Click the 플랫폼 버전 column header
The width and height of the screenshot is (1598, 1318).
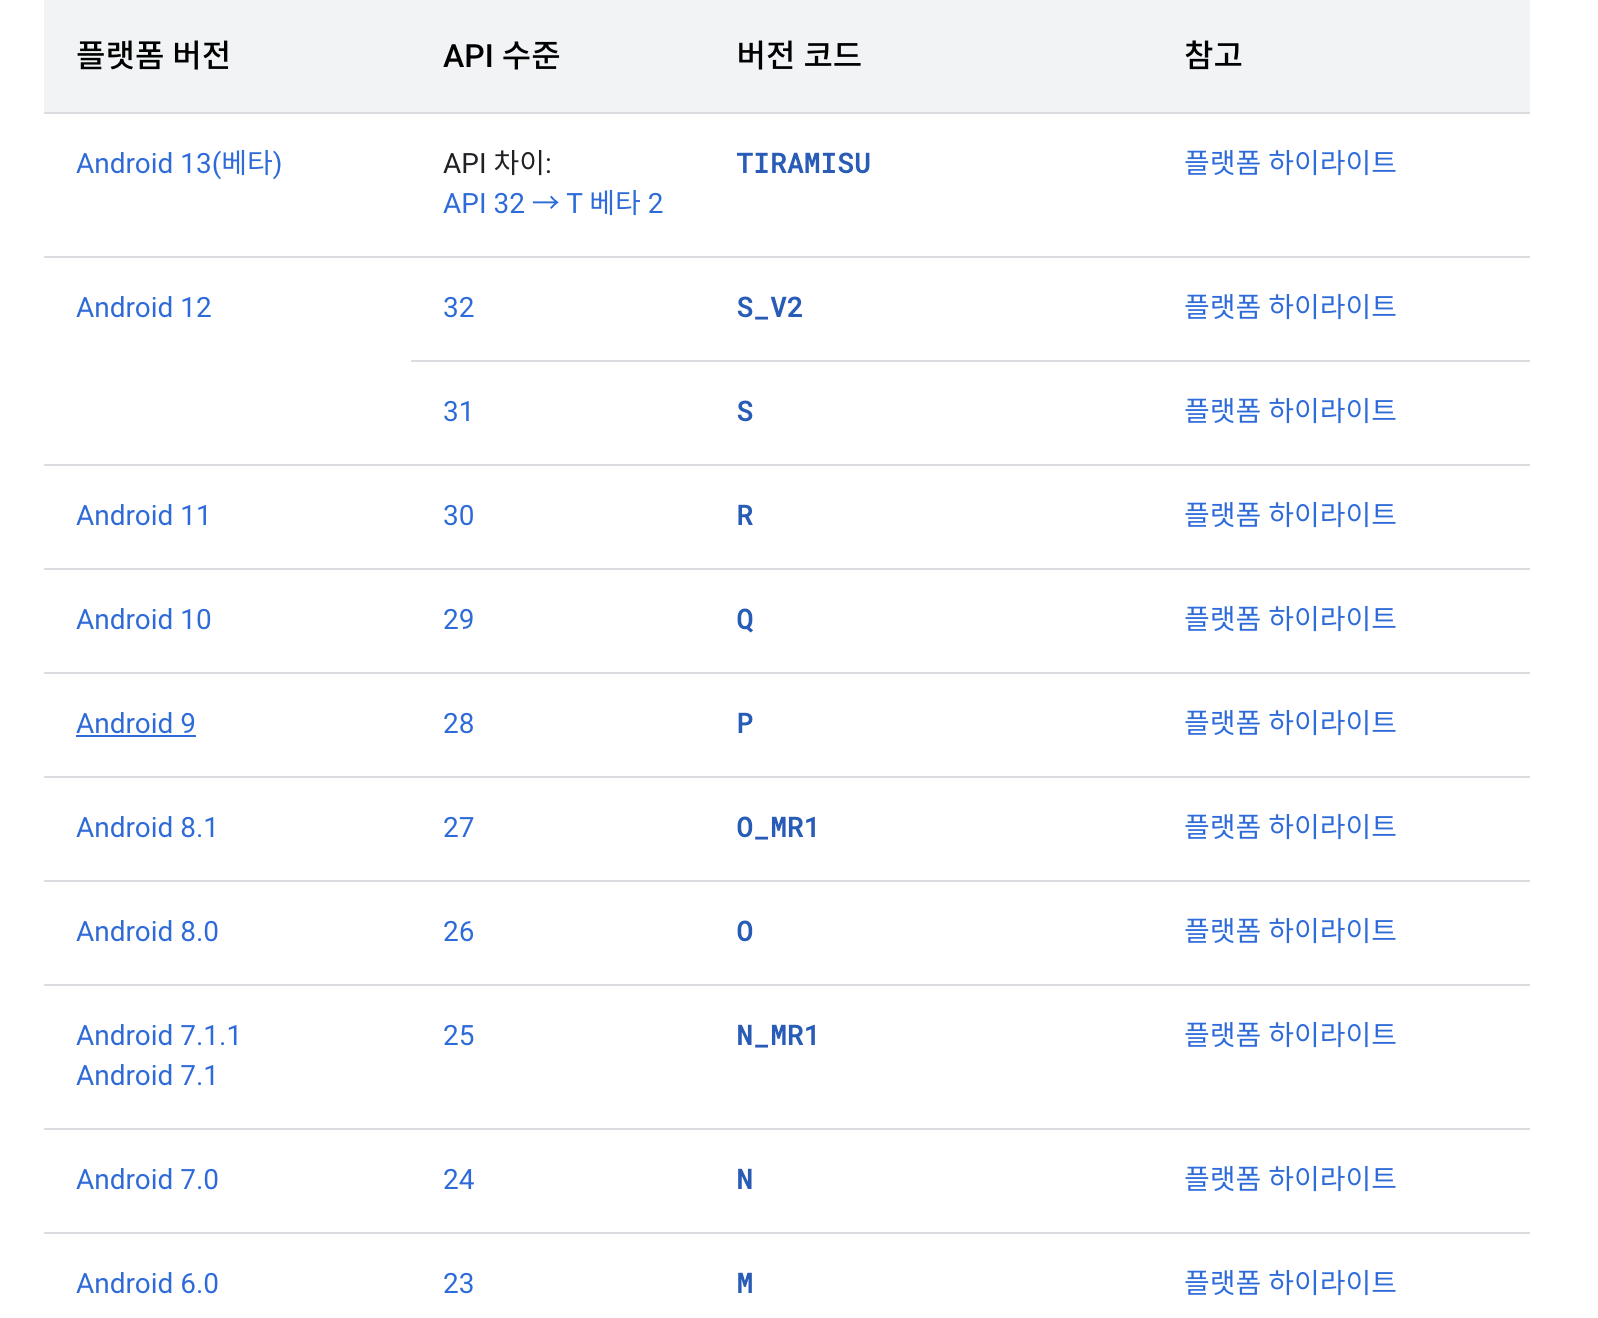[x=154, y=55]
